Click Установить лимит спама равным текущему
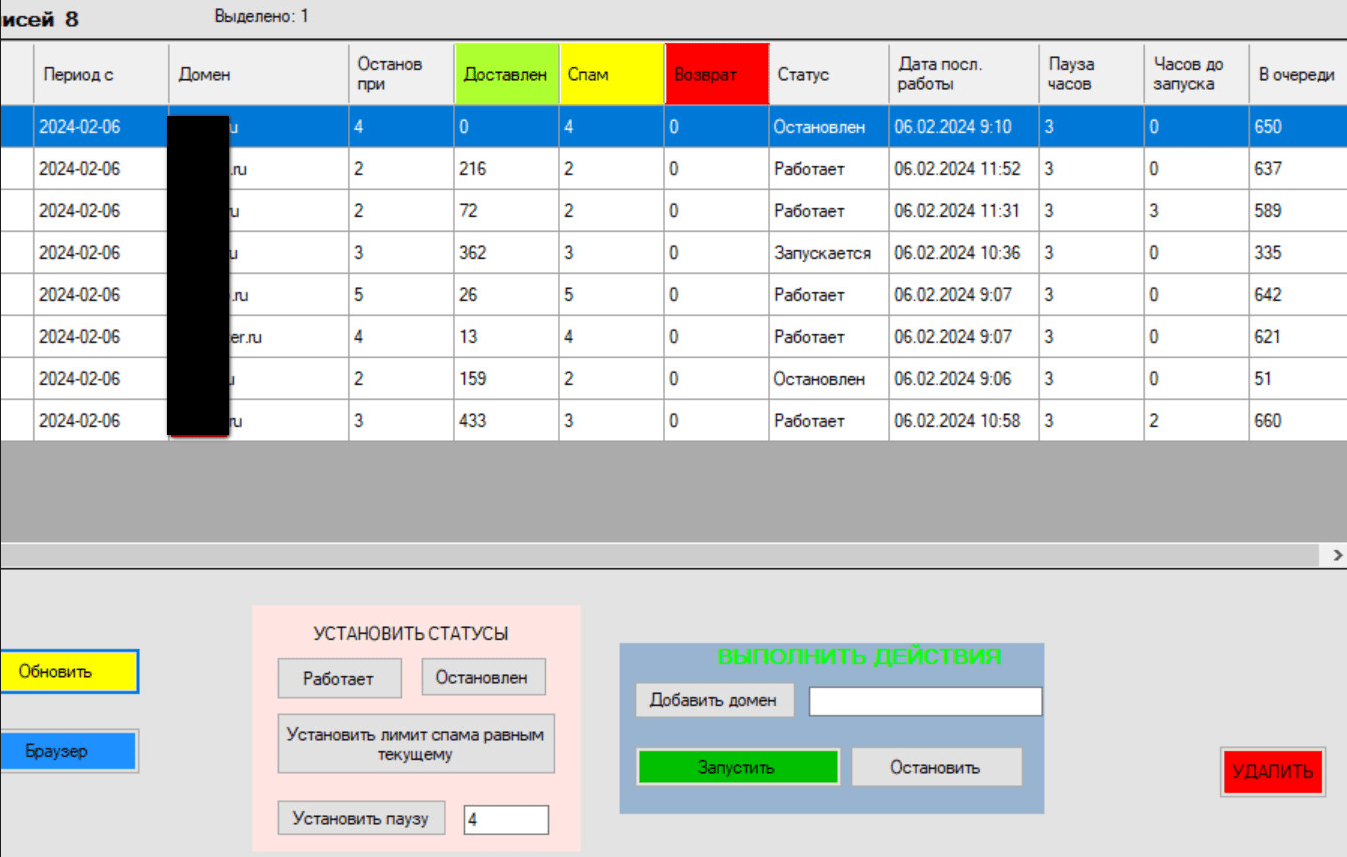Image resolution: width=1347 pixels, height=857 pixels. tap(416, 743)
